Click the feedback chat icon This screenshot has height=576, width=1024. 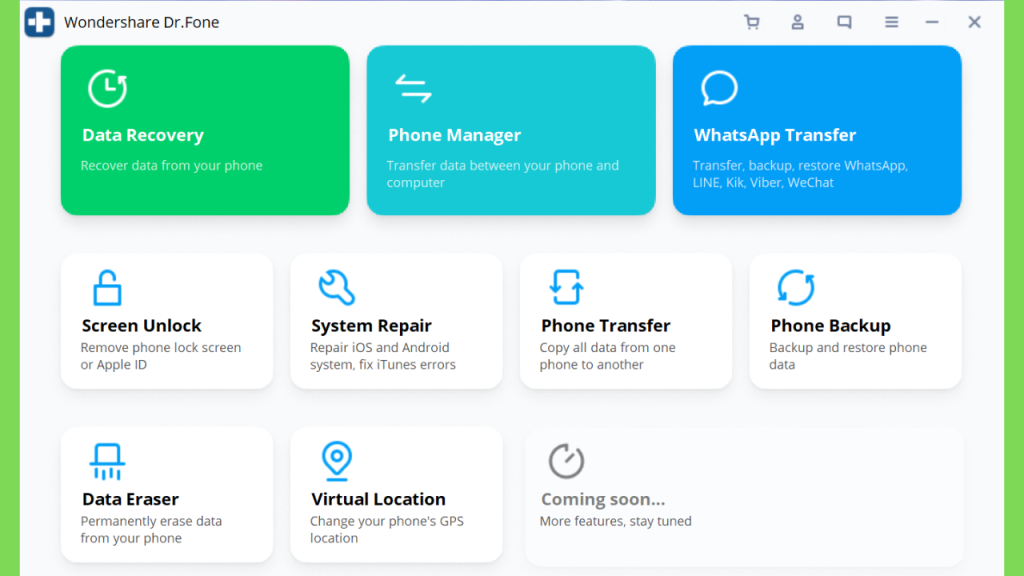844,22
